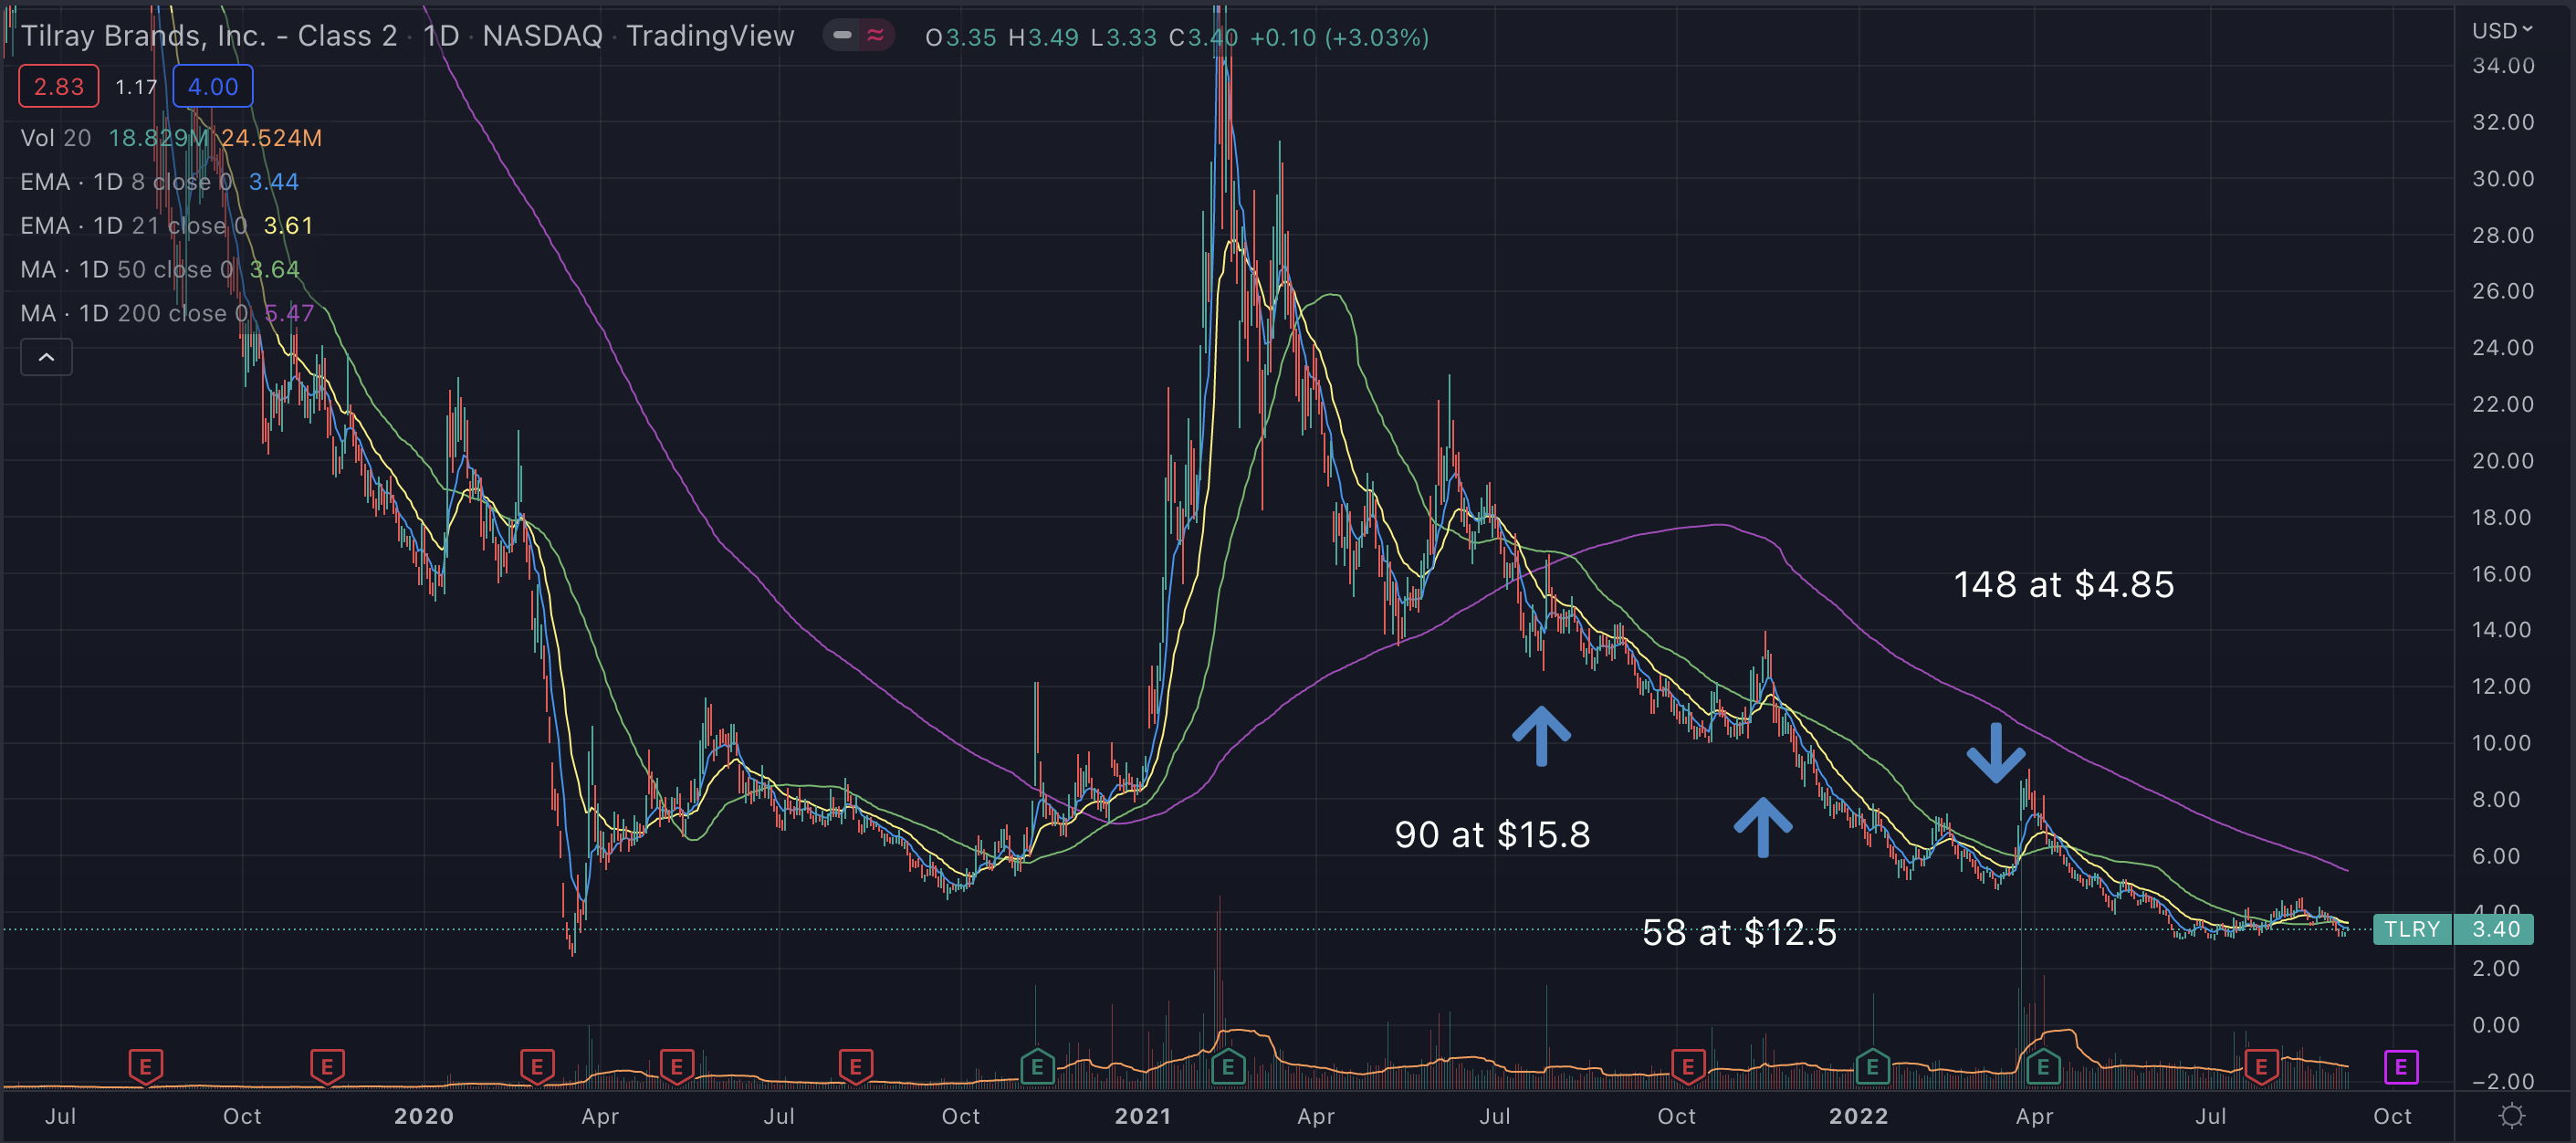Click the gray dash market status indicator
2576x1143 pixels.
point(842,36)
